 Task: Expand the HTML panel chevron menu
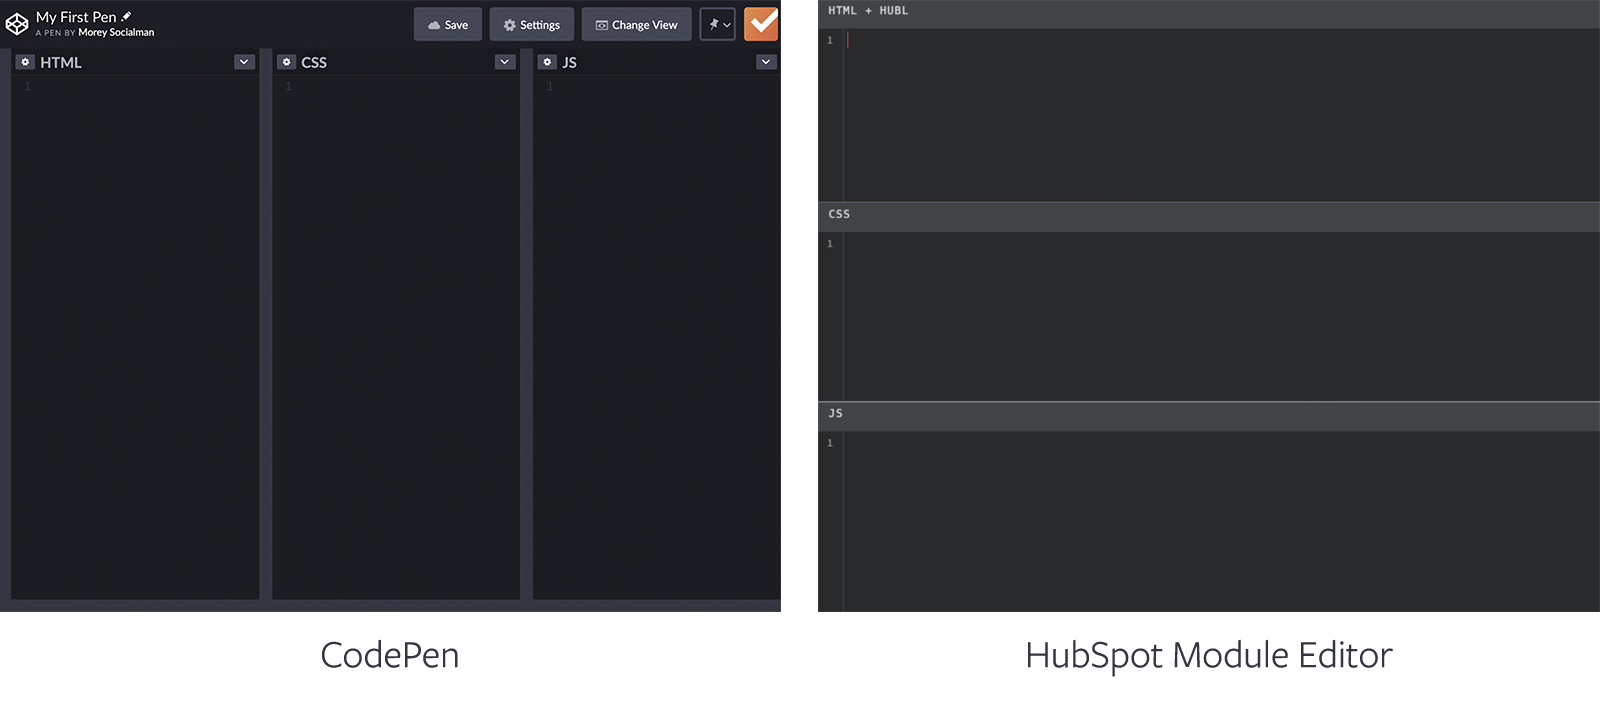244,62
